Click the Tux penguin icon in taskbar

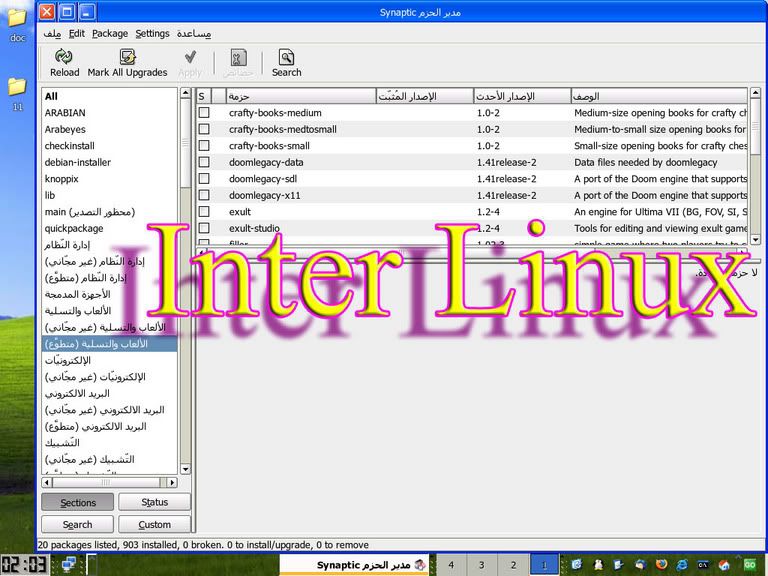click(598, 565)
